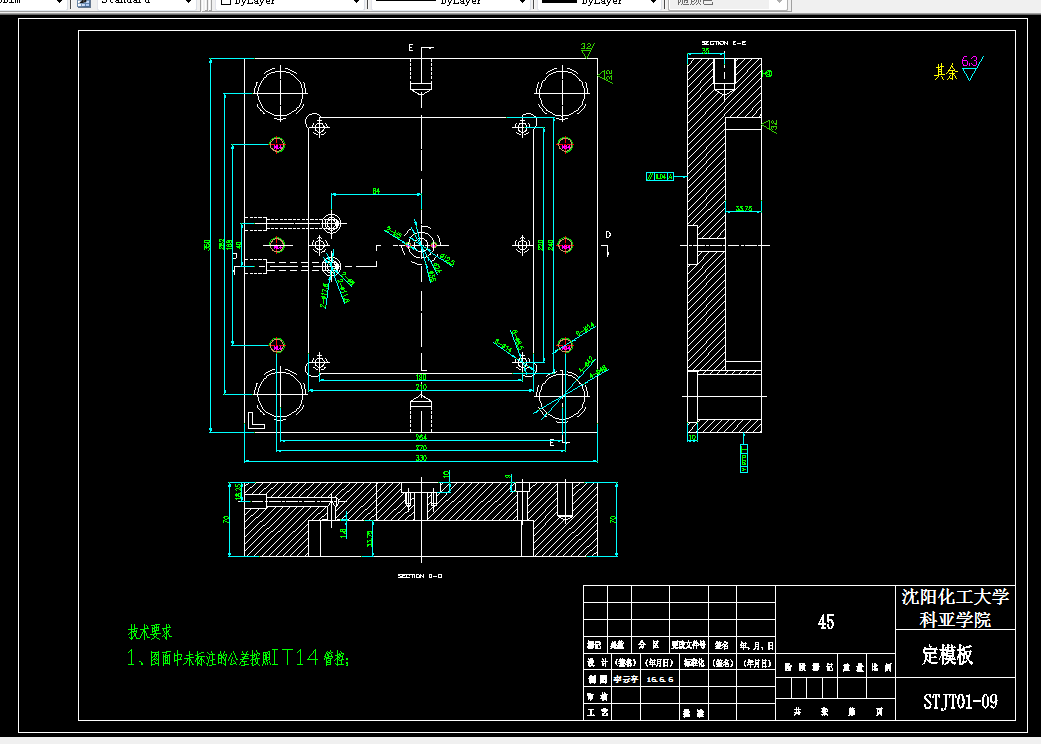The image size is (1041, 744).
Task: Select the material text 45
Action: coord(826,622)
